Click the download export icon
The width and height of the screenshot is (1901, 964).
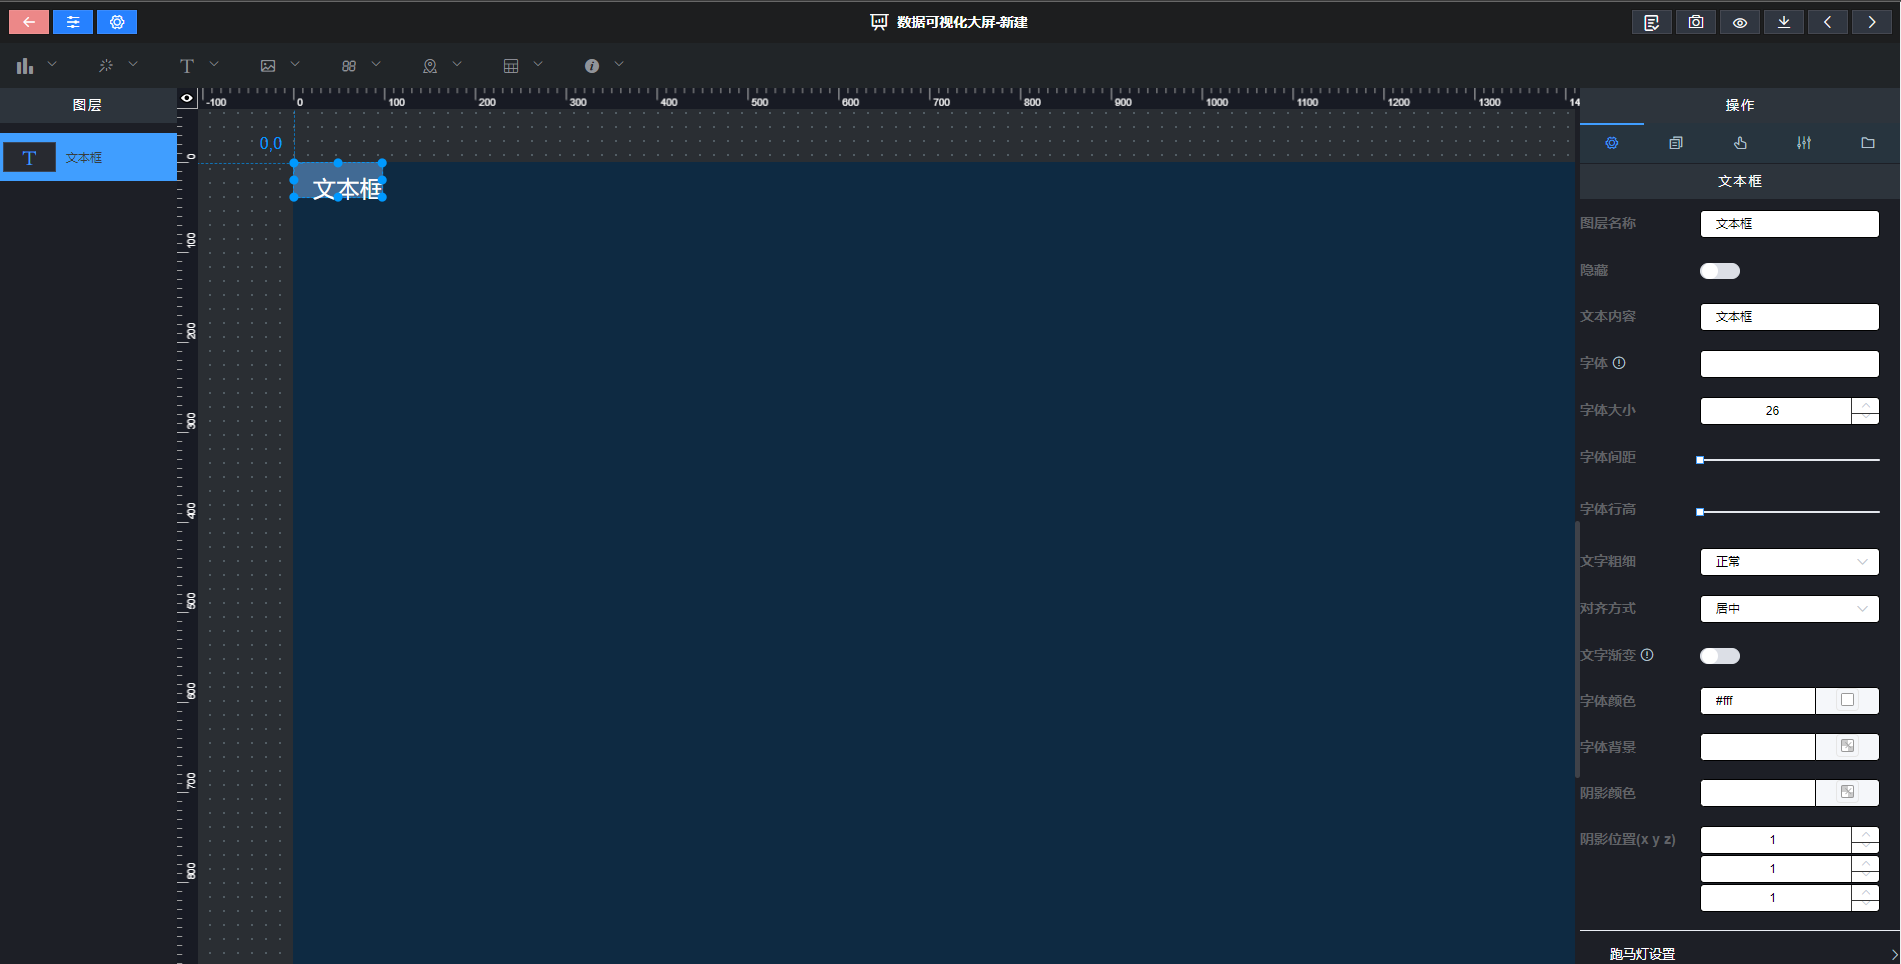pos(1784,22)
